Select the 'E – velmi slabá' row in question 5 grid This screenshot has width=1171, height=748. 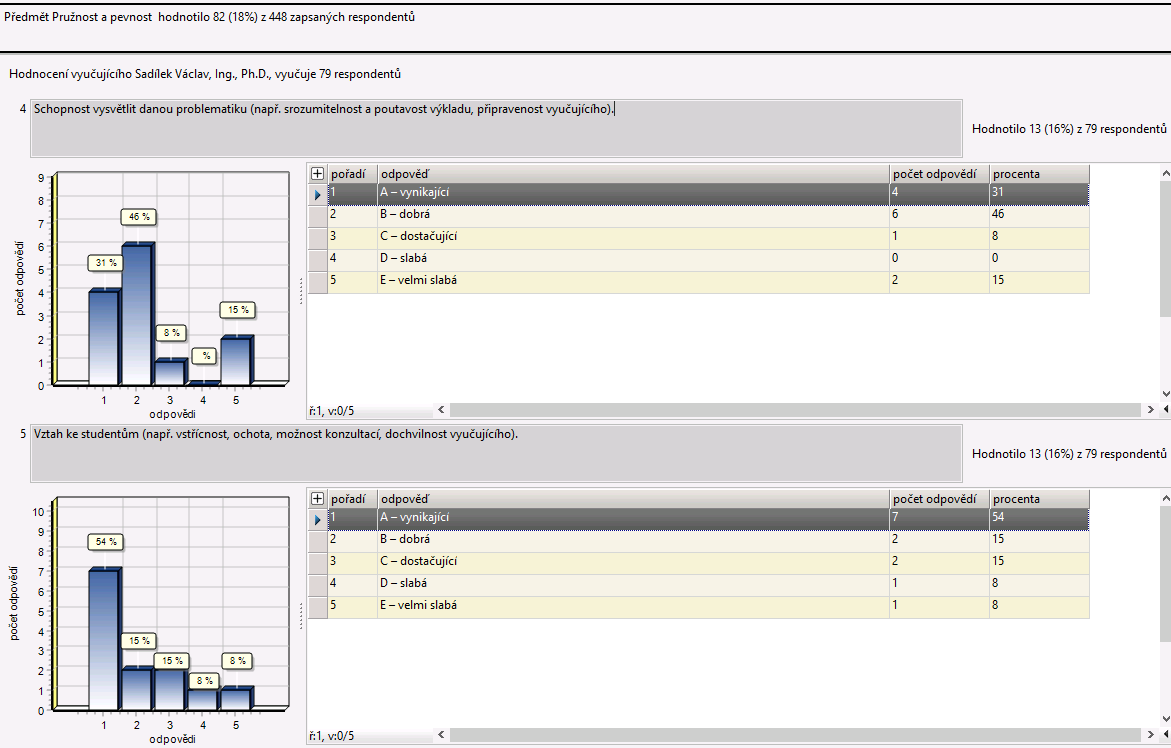point(632,605)
